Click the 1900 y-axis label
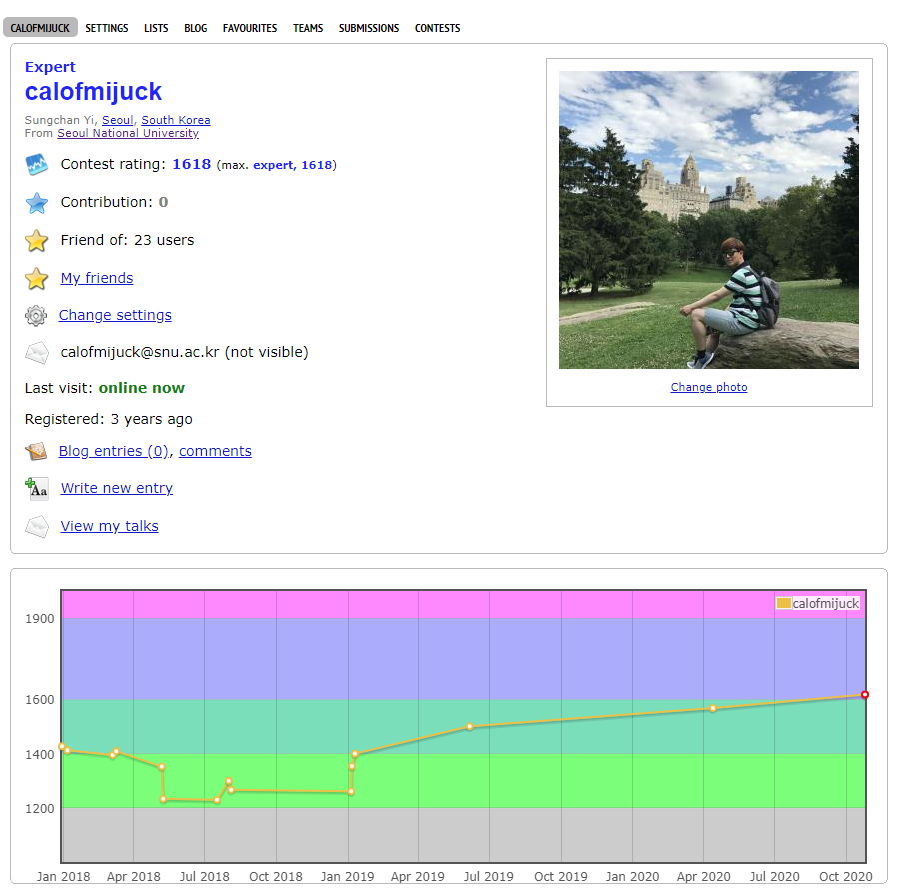This screenshot has width=897, height=896. 39,619
